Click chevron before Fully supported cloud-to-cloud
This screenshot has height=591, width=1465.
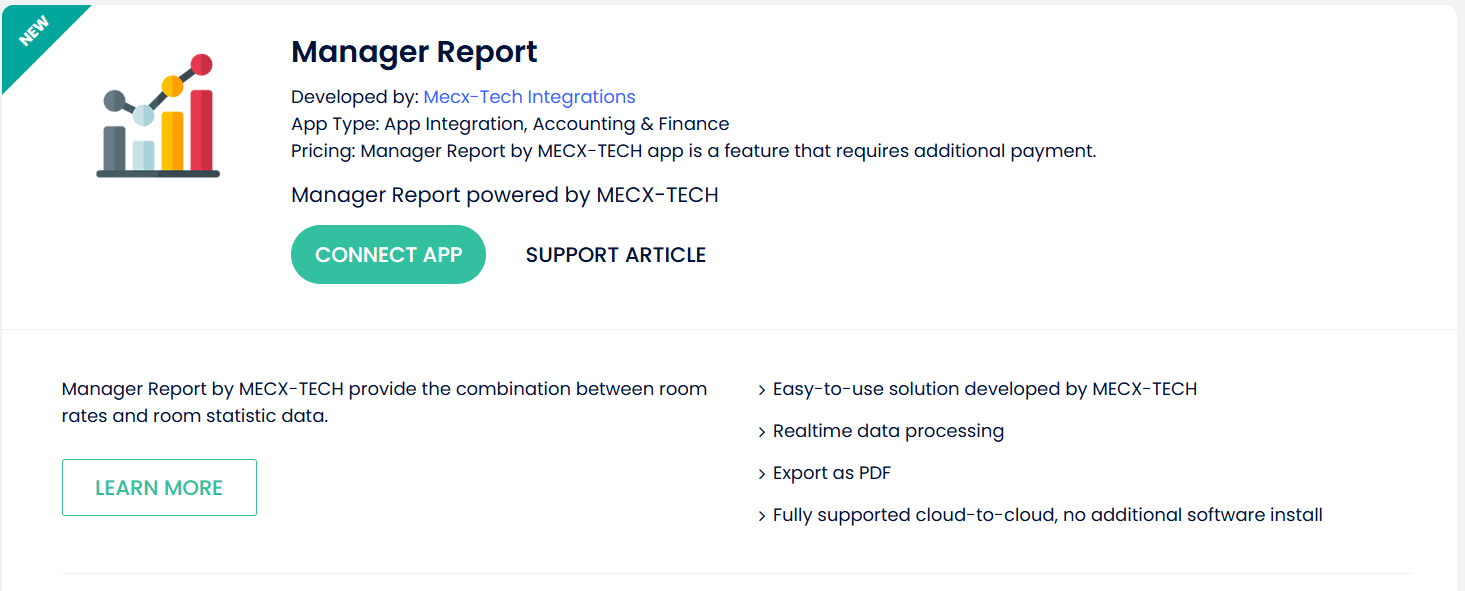[762, 516]
